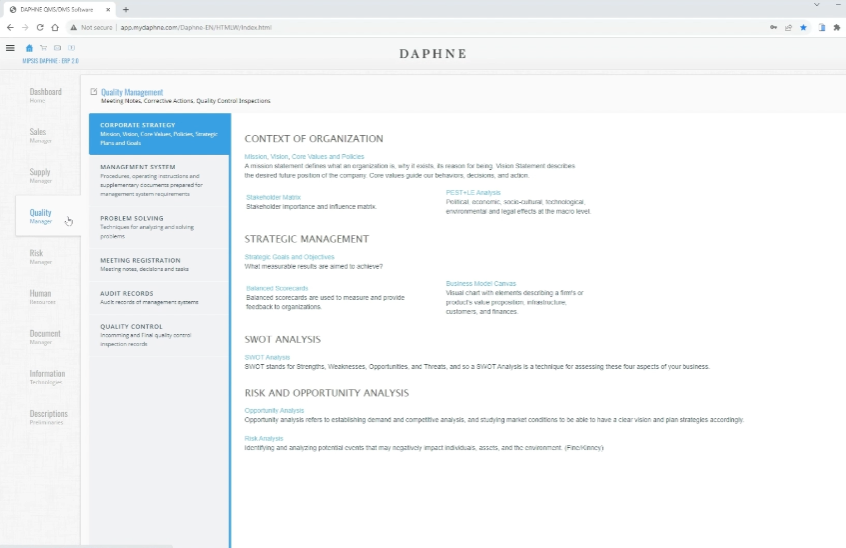Open the saved passwords key icon

(773, 28)
